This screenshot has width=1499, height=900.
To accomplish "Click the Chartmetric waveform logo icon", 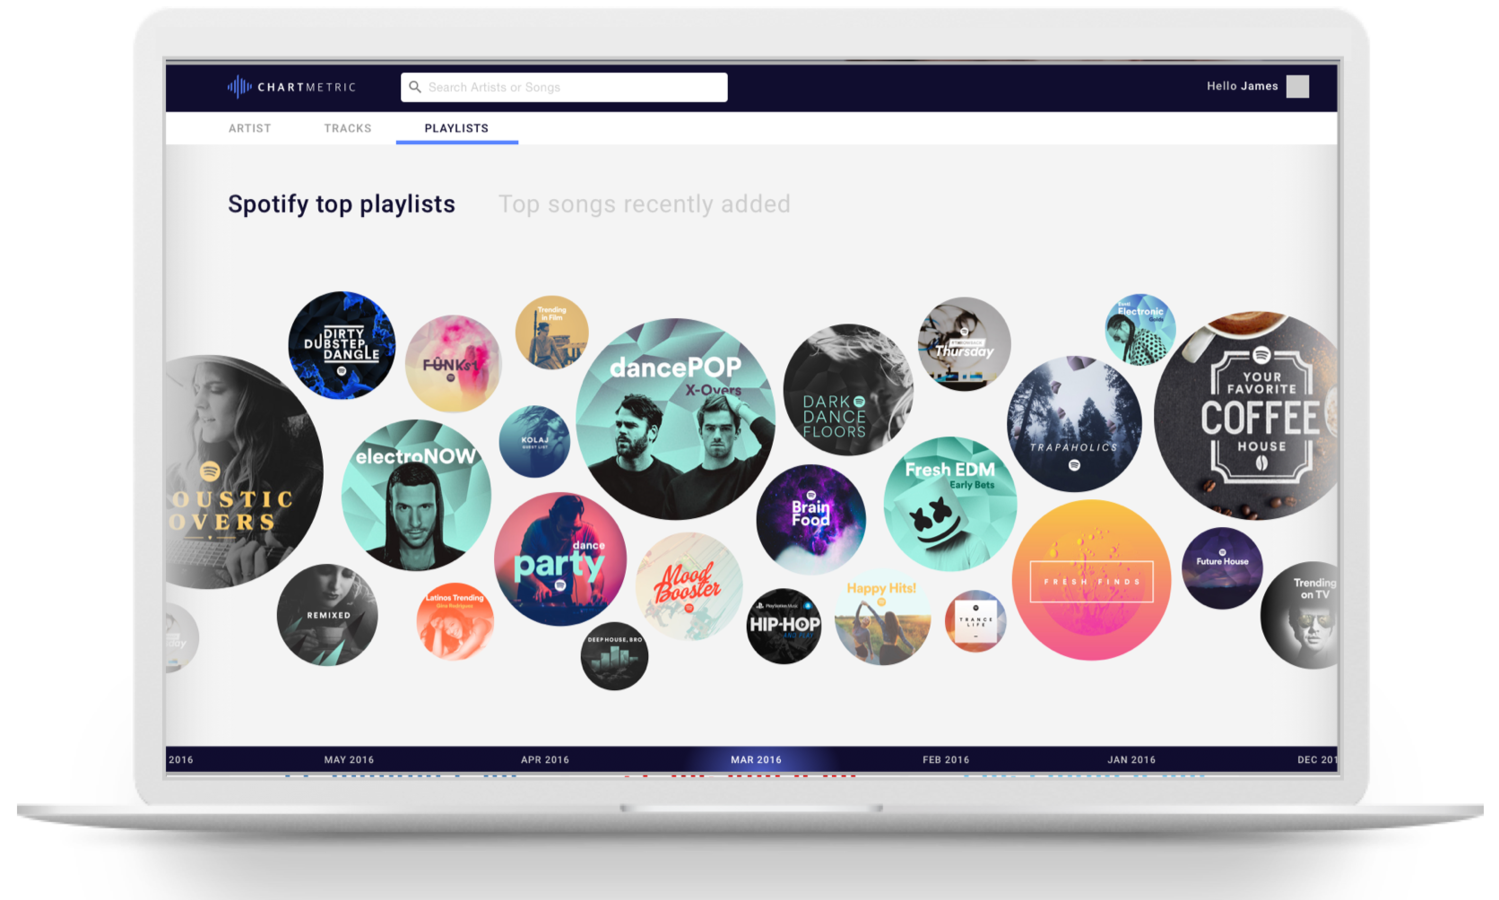I will 239,87.
